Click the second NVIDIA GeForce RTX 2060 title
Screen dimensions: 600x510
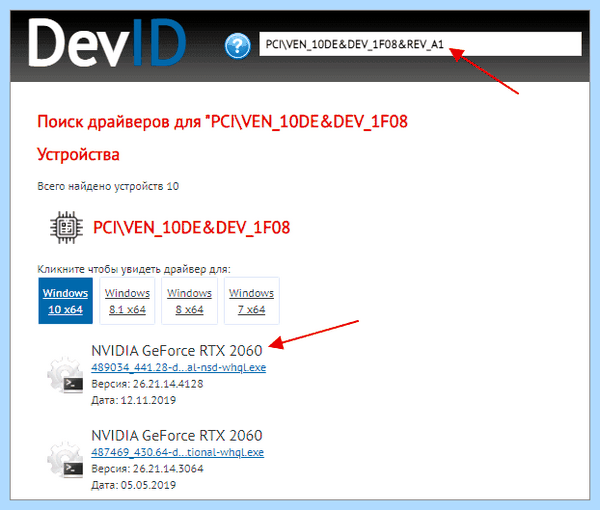coord(177,435)
